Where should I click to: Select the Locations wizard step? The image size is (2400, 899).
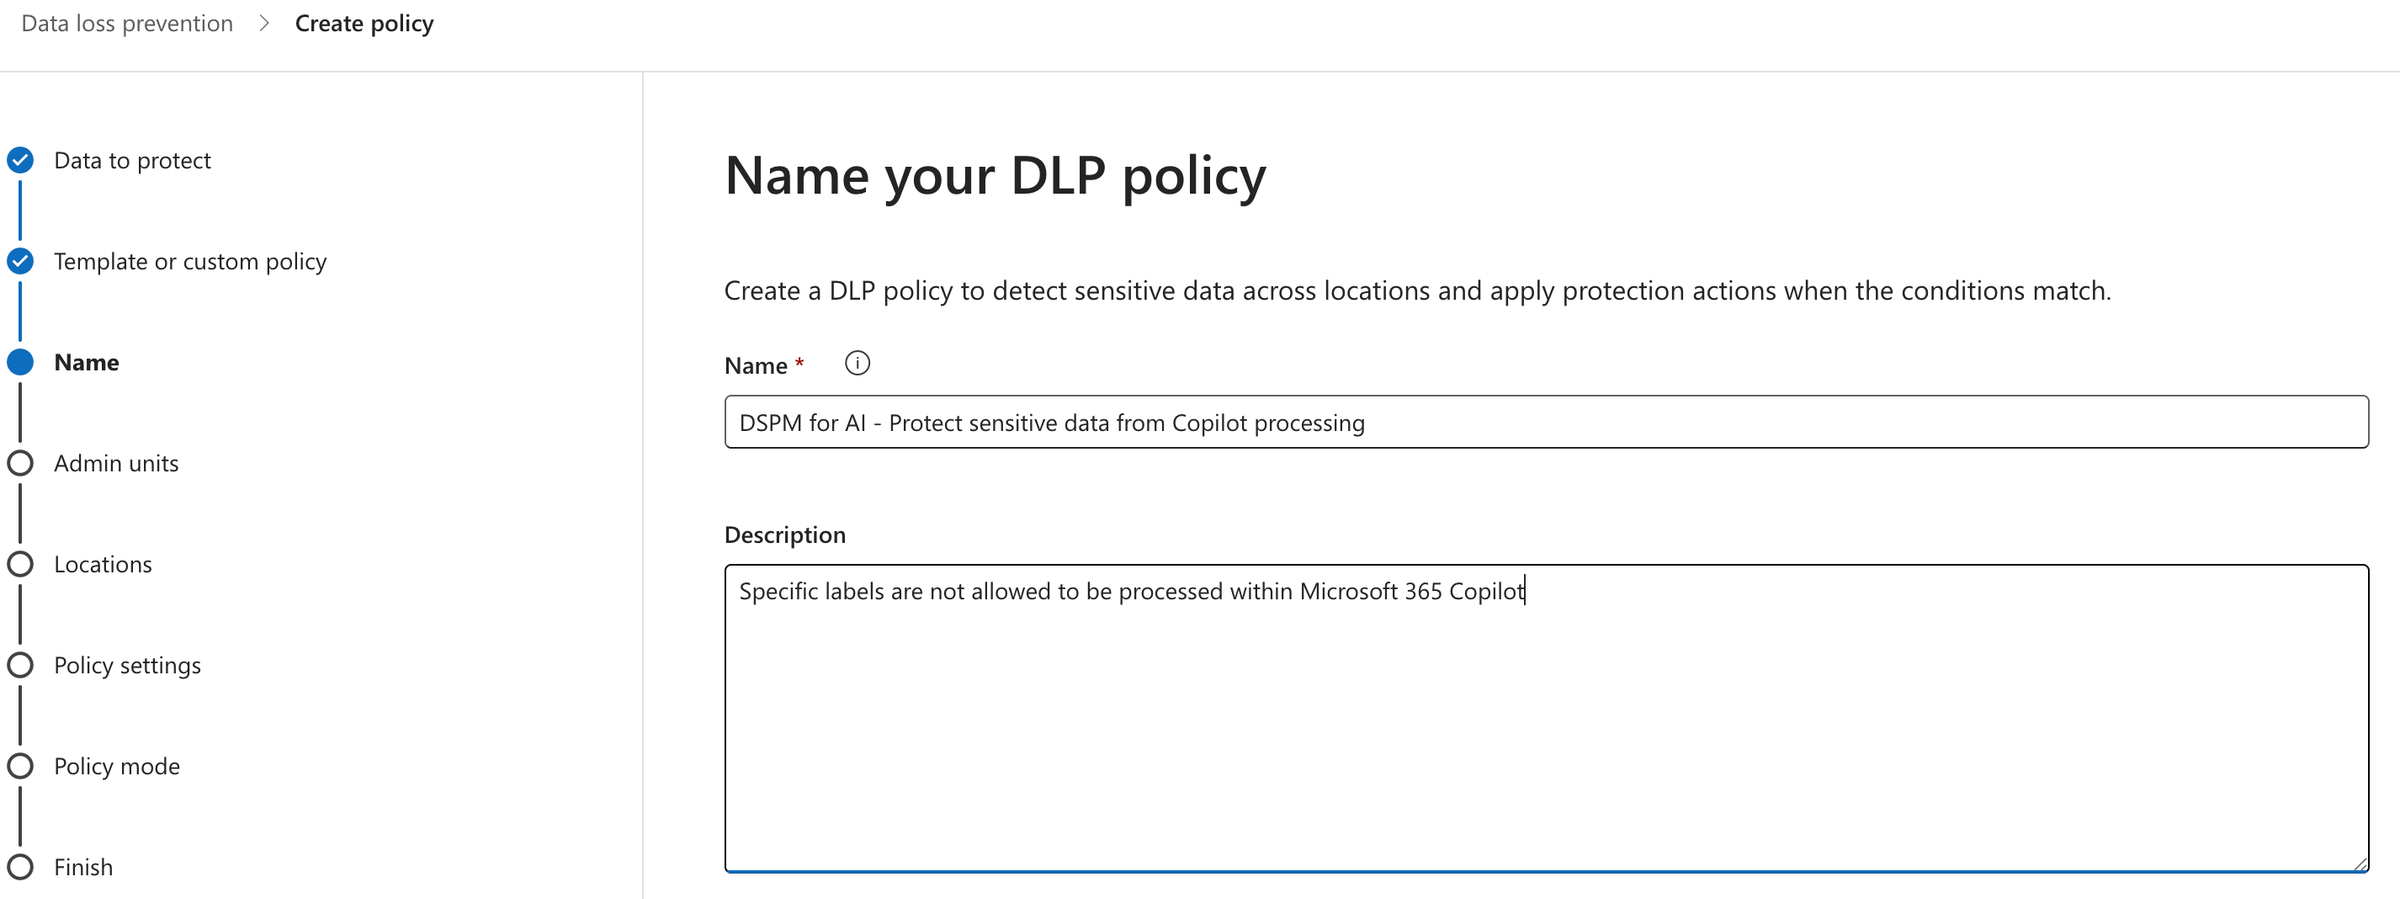(x=103, y=564)
